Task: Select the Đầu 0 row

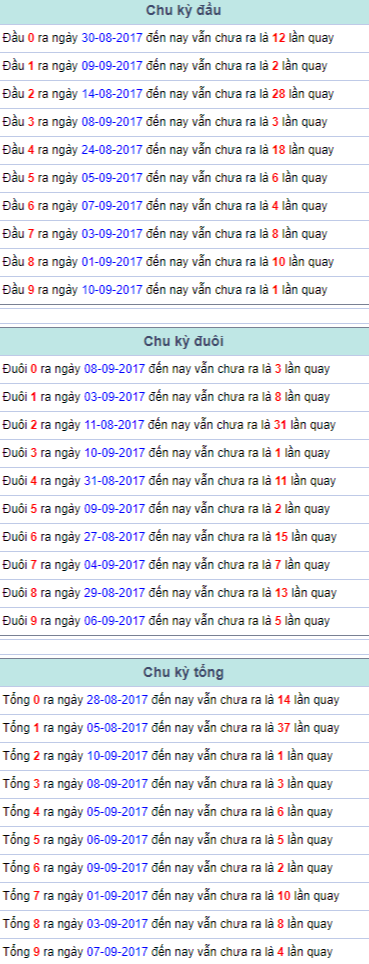Action: pyautogui.click(x=184, y=38)
